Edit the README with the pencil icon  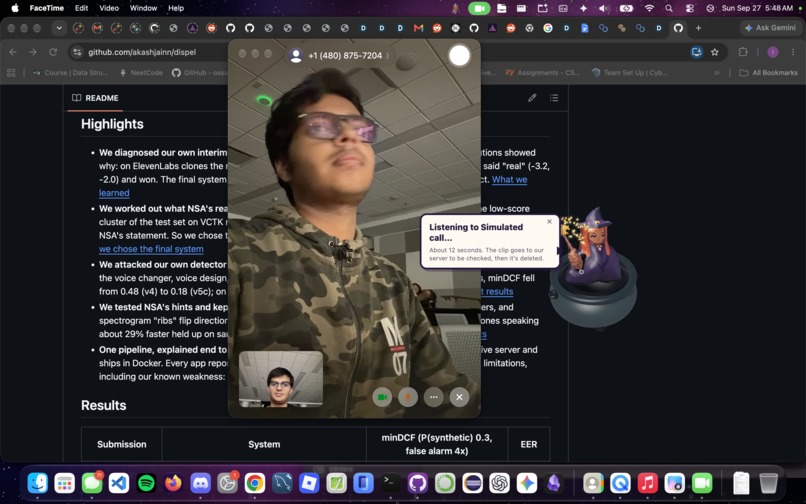tap(532, 97)
